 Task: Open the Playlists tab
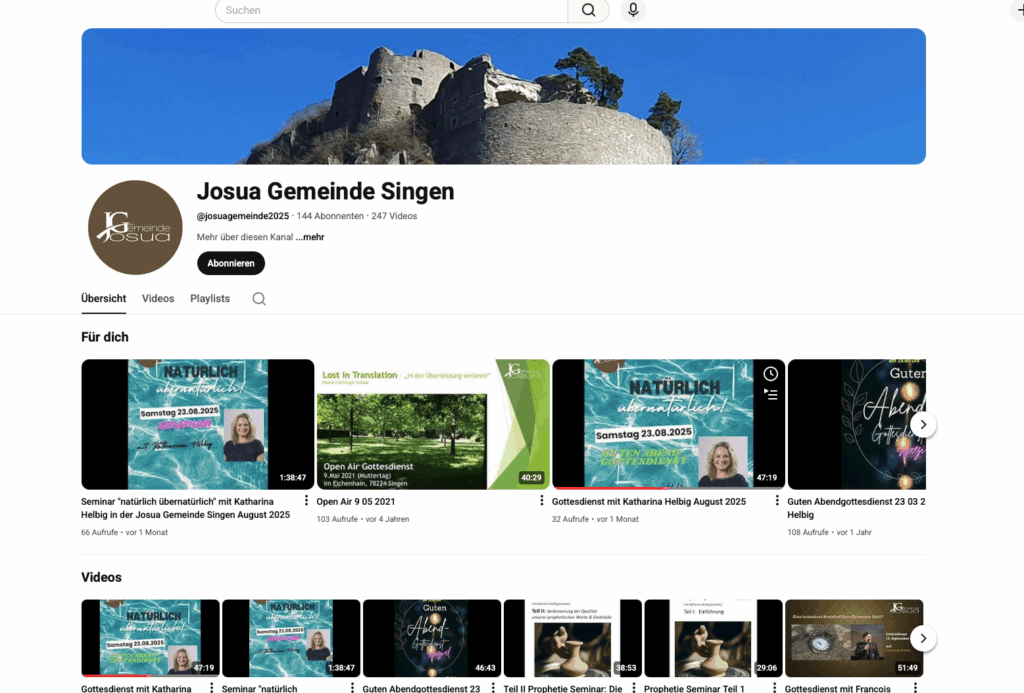click(x=210, y=299)
